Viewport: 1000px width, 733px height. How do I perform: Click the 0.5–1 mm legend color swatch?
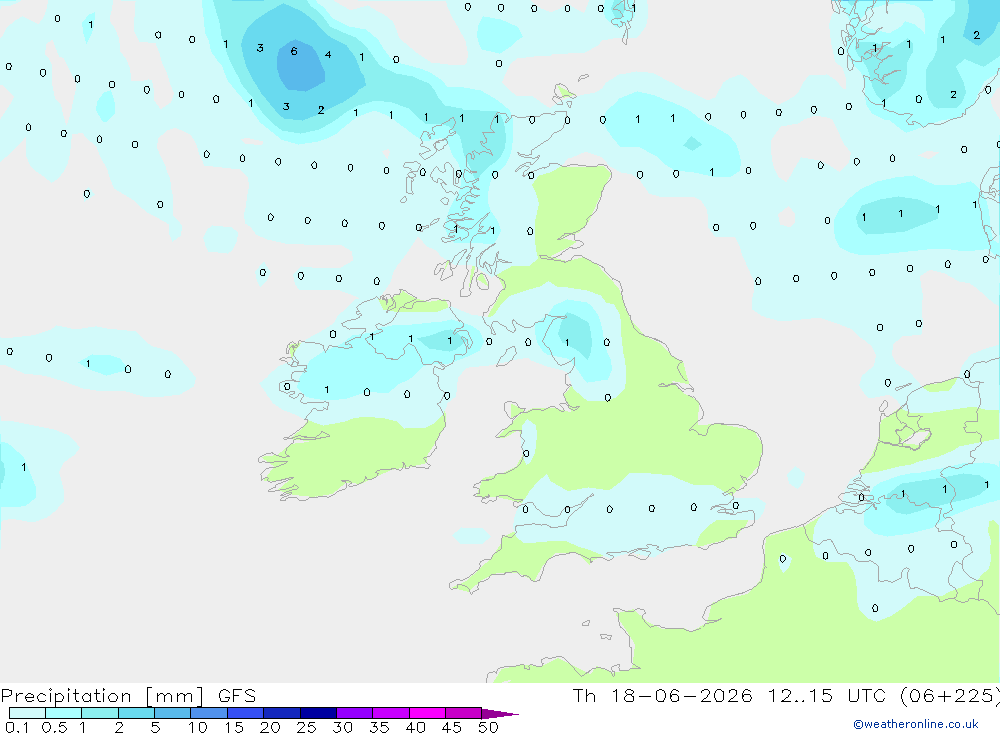[63, 713]
